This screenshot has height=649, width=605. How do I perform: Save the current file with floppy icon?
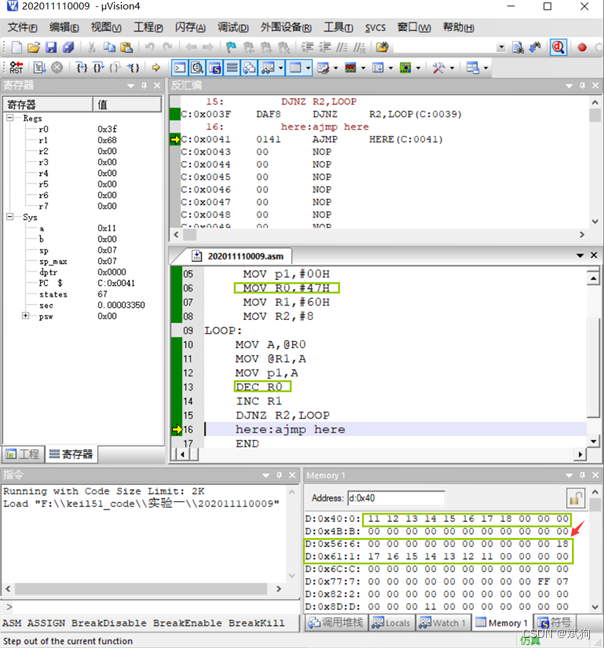(51, 47)
